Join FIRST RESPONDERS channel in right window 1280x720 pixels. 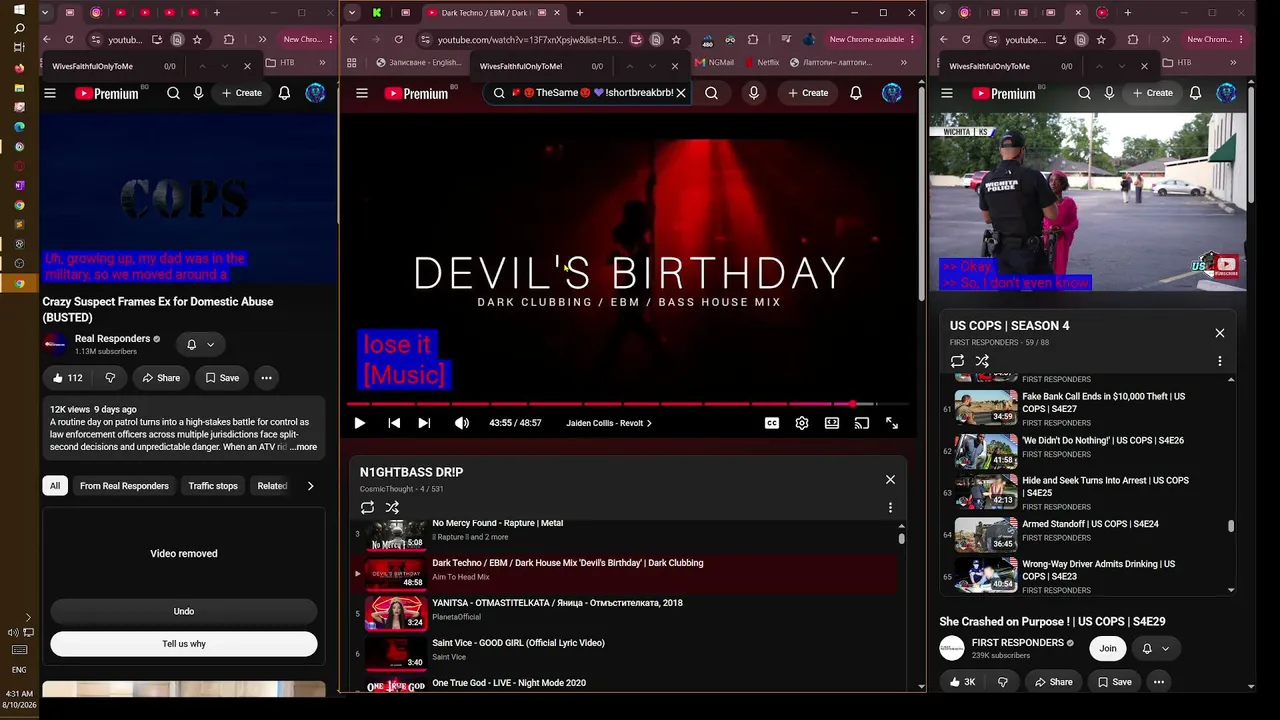coord(1108,649)
